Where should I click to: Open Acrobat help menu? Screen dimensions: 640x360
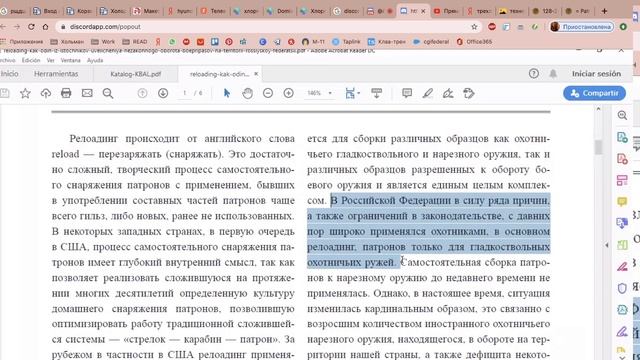[533, 74]
